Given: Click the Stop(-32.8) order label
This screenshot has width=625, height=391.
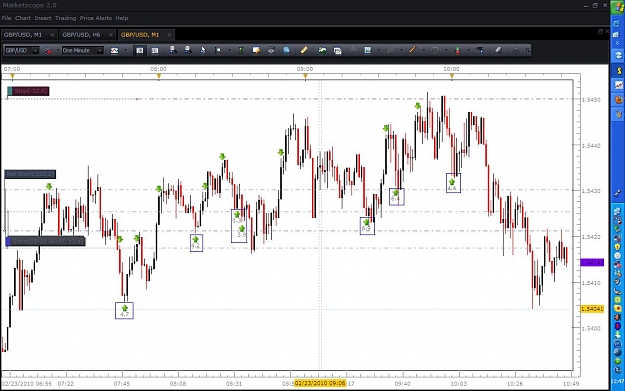Looking at the screenshot, I should 28,91.
